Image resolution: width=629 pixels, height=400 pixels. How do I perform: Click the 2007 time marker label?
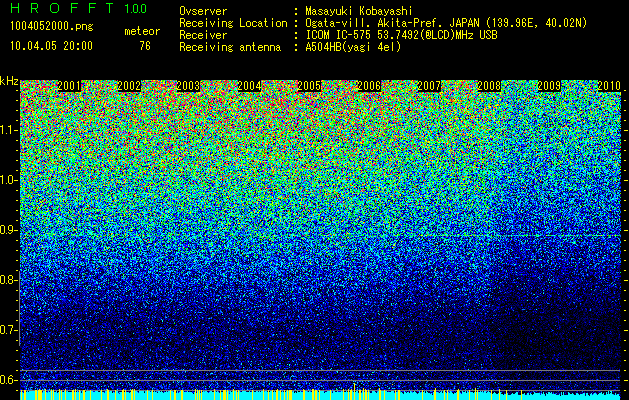[429, 86]
